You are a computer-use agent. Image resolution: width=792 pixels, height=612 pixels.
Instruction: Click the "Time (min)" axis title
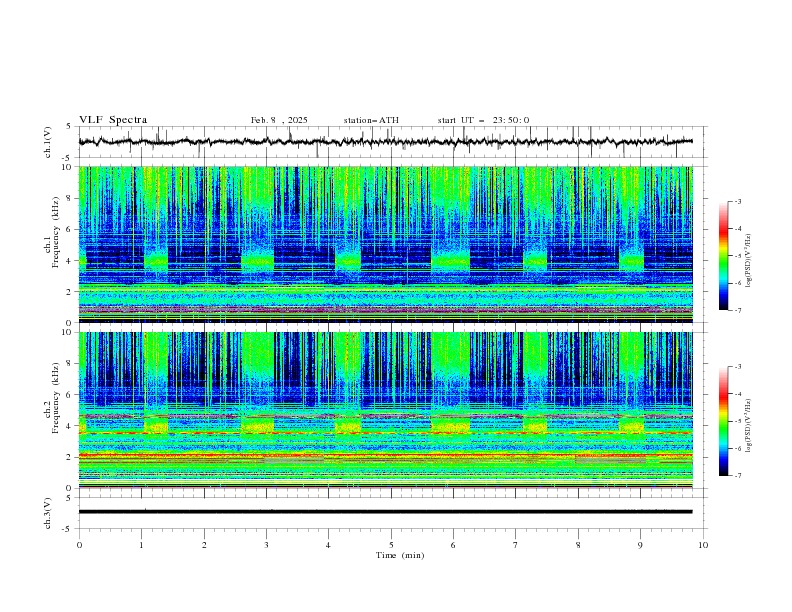400,555
